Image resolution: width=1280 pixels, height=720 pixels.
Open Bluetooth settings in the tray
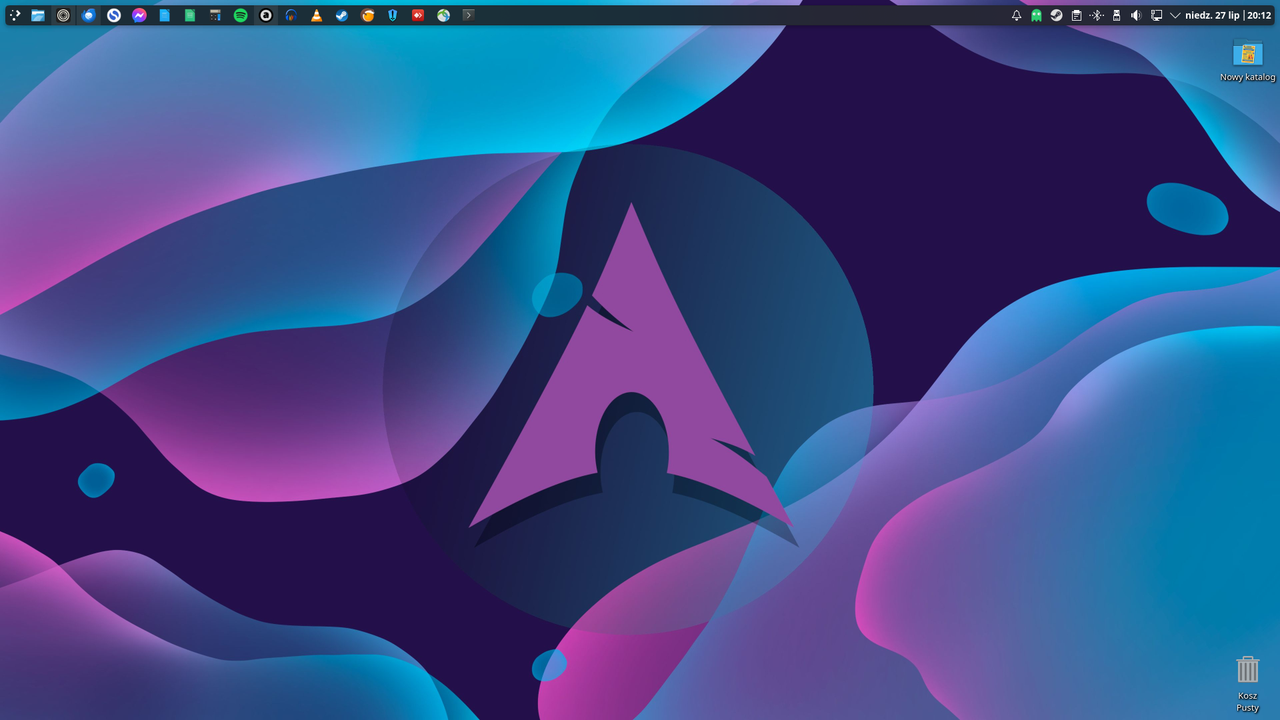[1096, 15]
